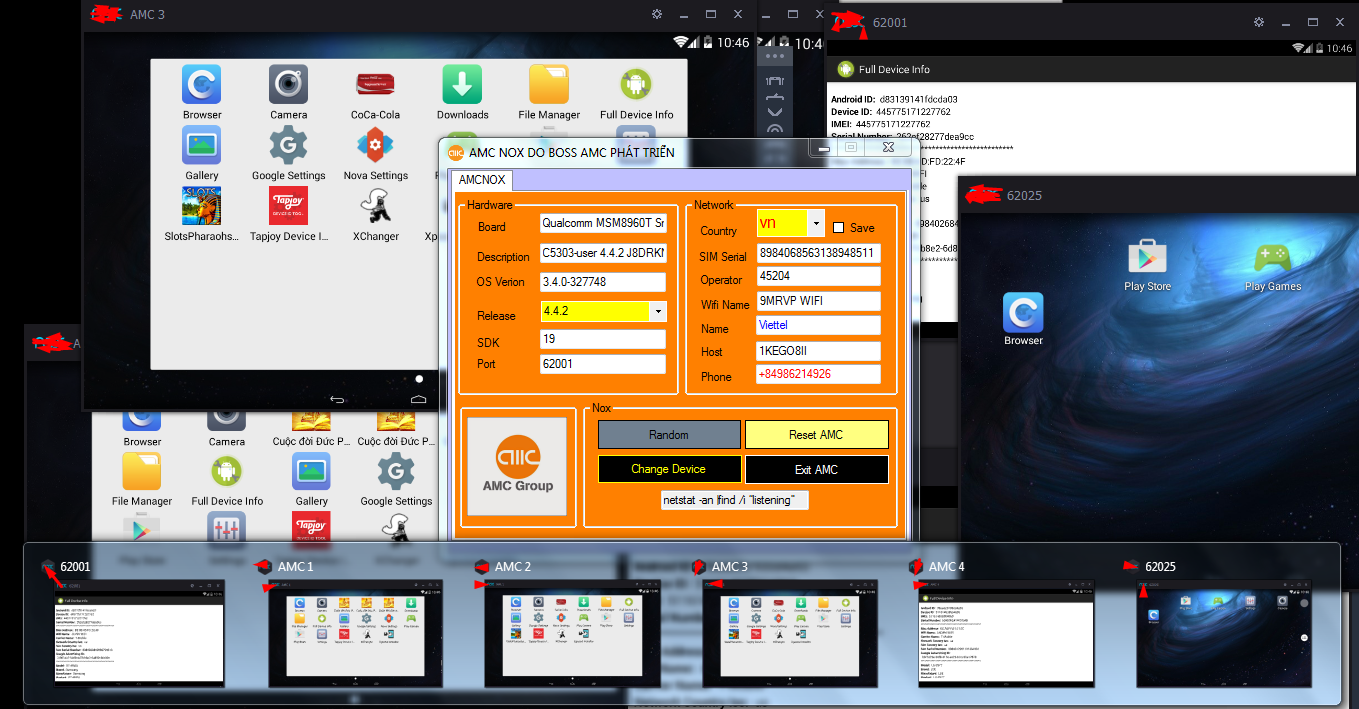Click the Operator input field
The height and width of the screenshot is (709, 1359).
tap(819, 276)
